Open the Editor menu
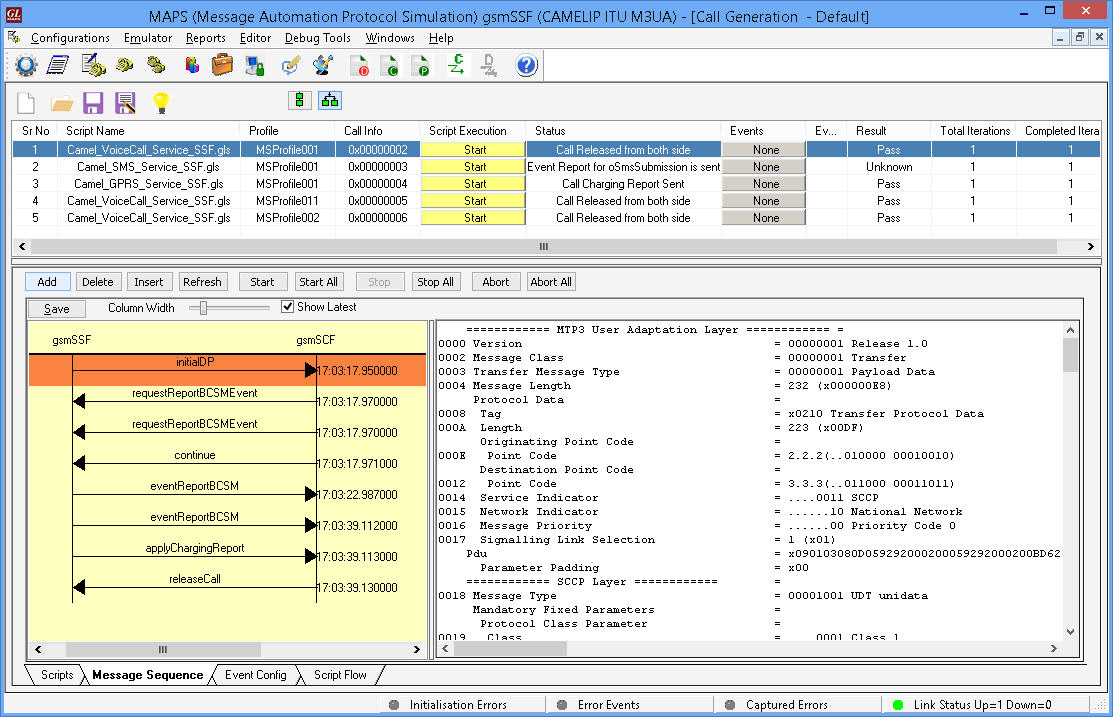The height and width of the screenshot is (717, 1113). [256, 38]
